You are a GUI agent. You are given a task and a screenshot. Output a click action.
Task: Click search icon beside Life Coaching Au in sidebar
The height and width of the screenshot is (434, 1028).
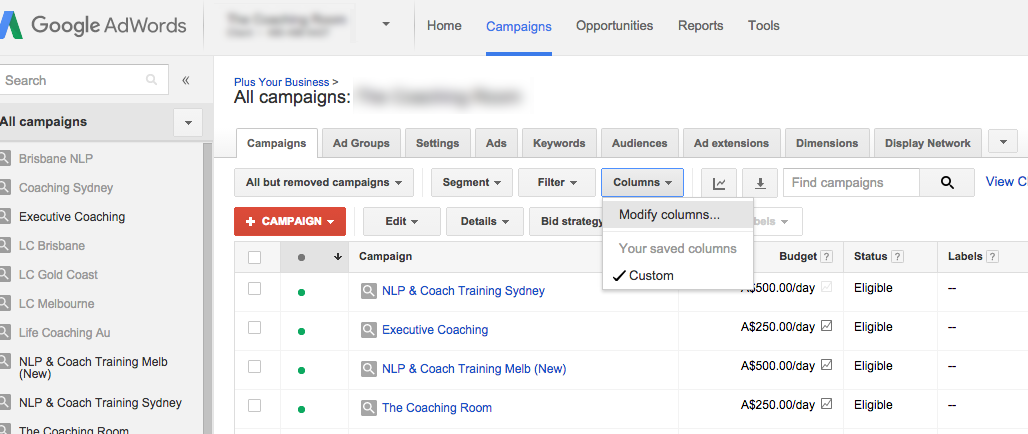coord(5,332)
